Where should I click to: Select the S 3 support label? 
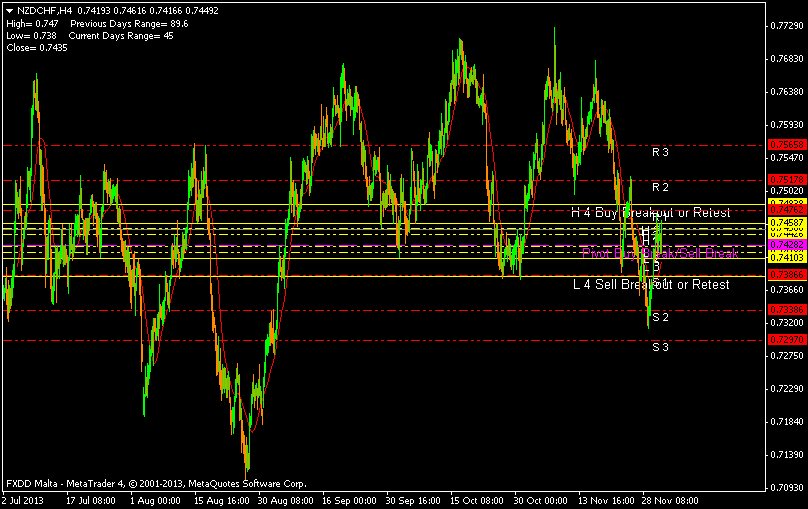click(659, 347)
